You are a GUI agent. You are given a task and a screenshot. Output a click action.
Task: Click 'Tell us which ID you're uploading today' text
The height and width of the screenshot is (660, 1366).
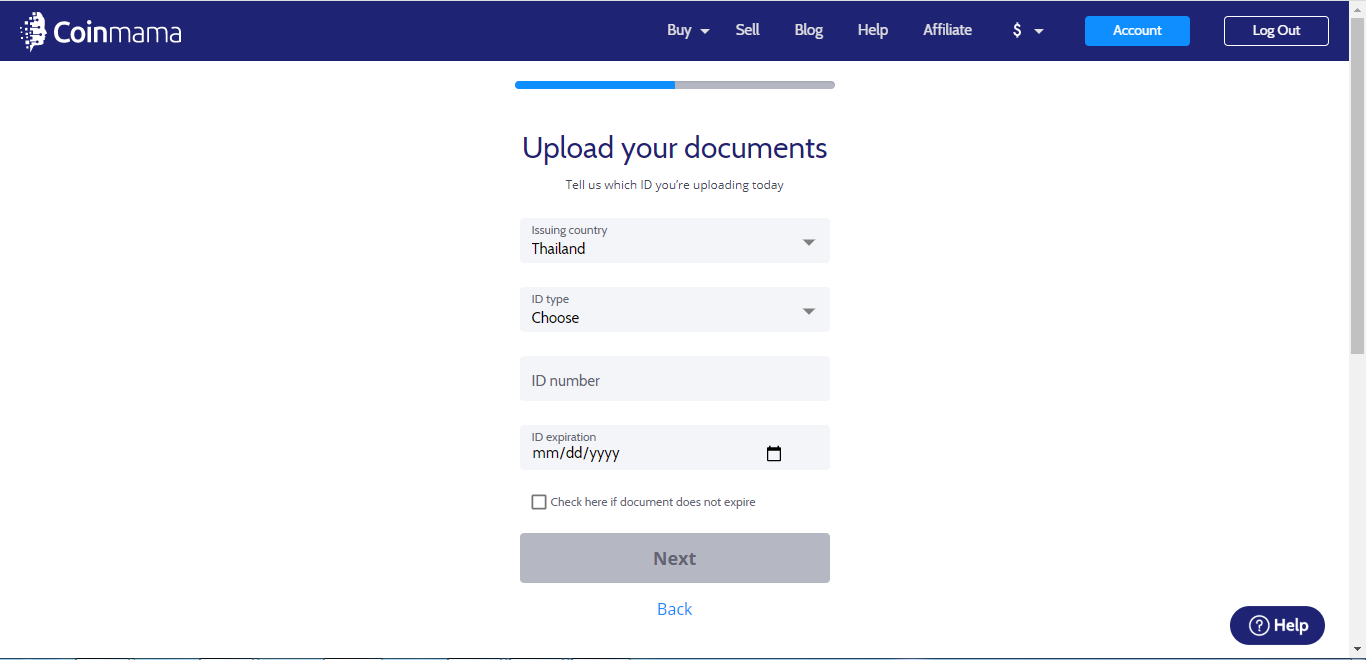[675, 185]
